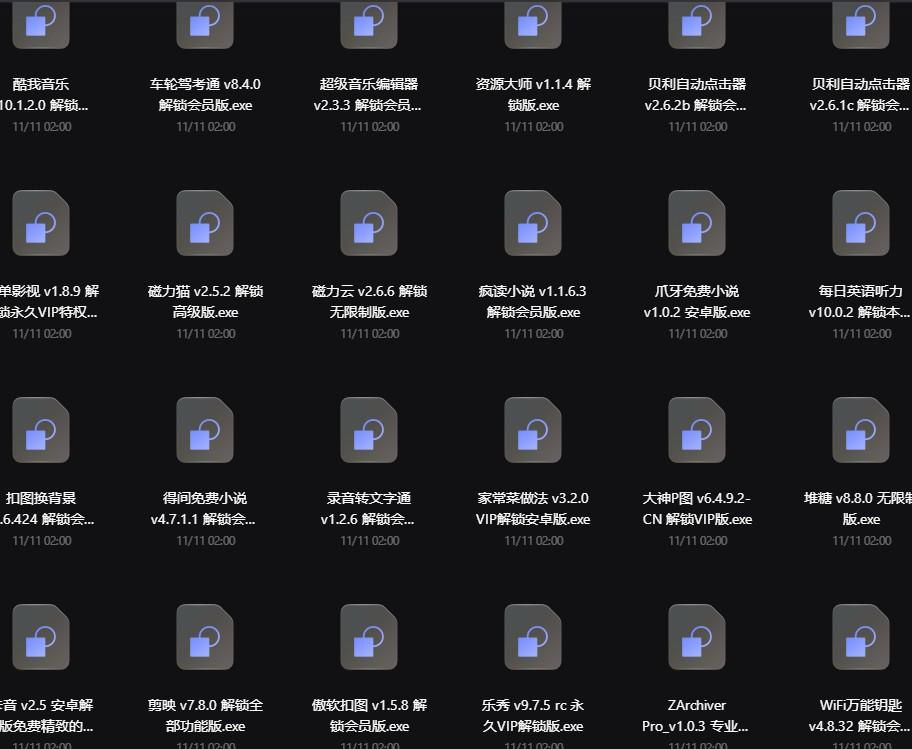Open the 大神P图 v6.4.9.2-CN file icon
The height and width of the screenshot is (749, 912).
(x=697, y=430)
